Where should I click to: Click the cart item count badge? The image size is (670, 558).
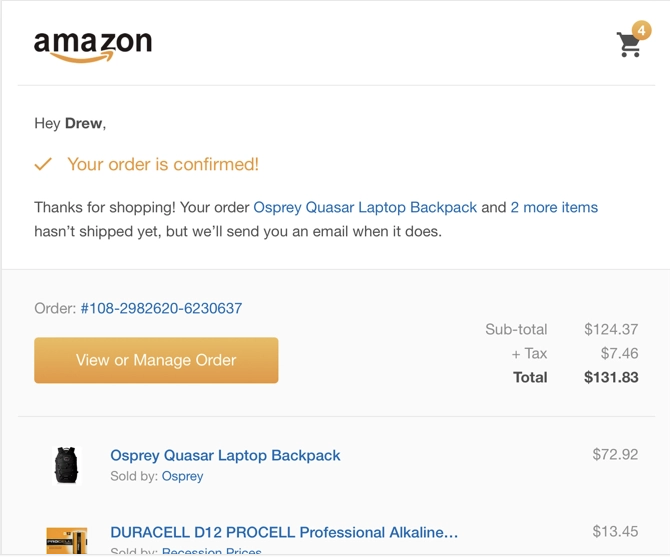coord(641,31)
